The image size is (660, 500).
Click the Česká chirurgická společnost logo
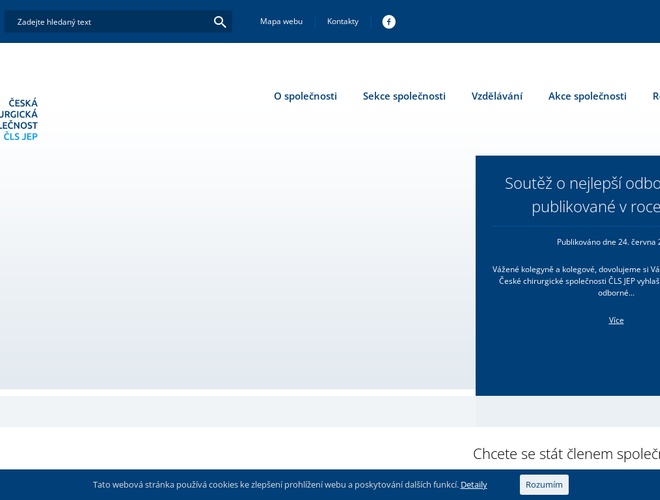pos(20,119)
